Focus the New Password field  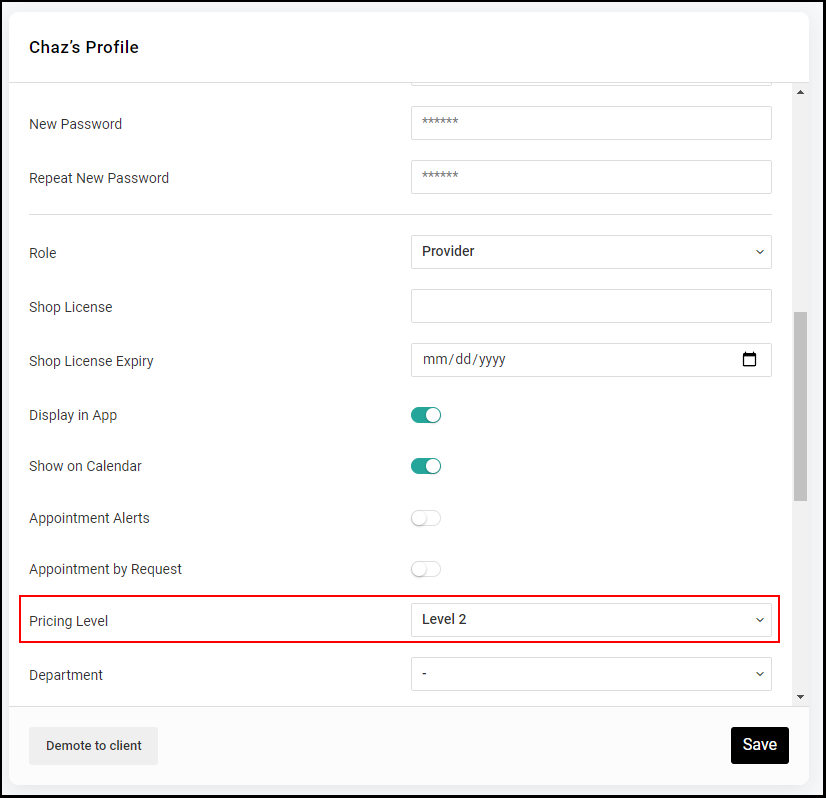tap(591, 123)
